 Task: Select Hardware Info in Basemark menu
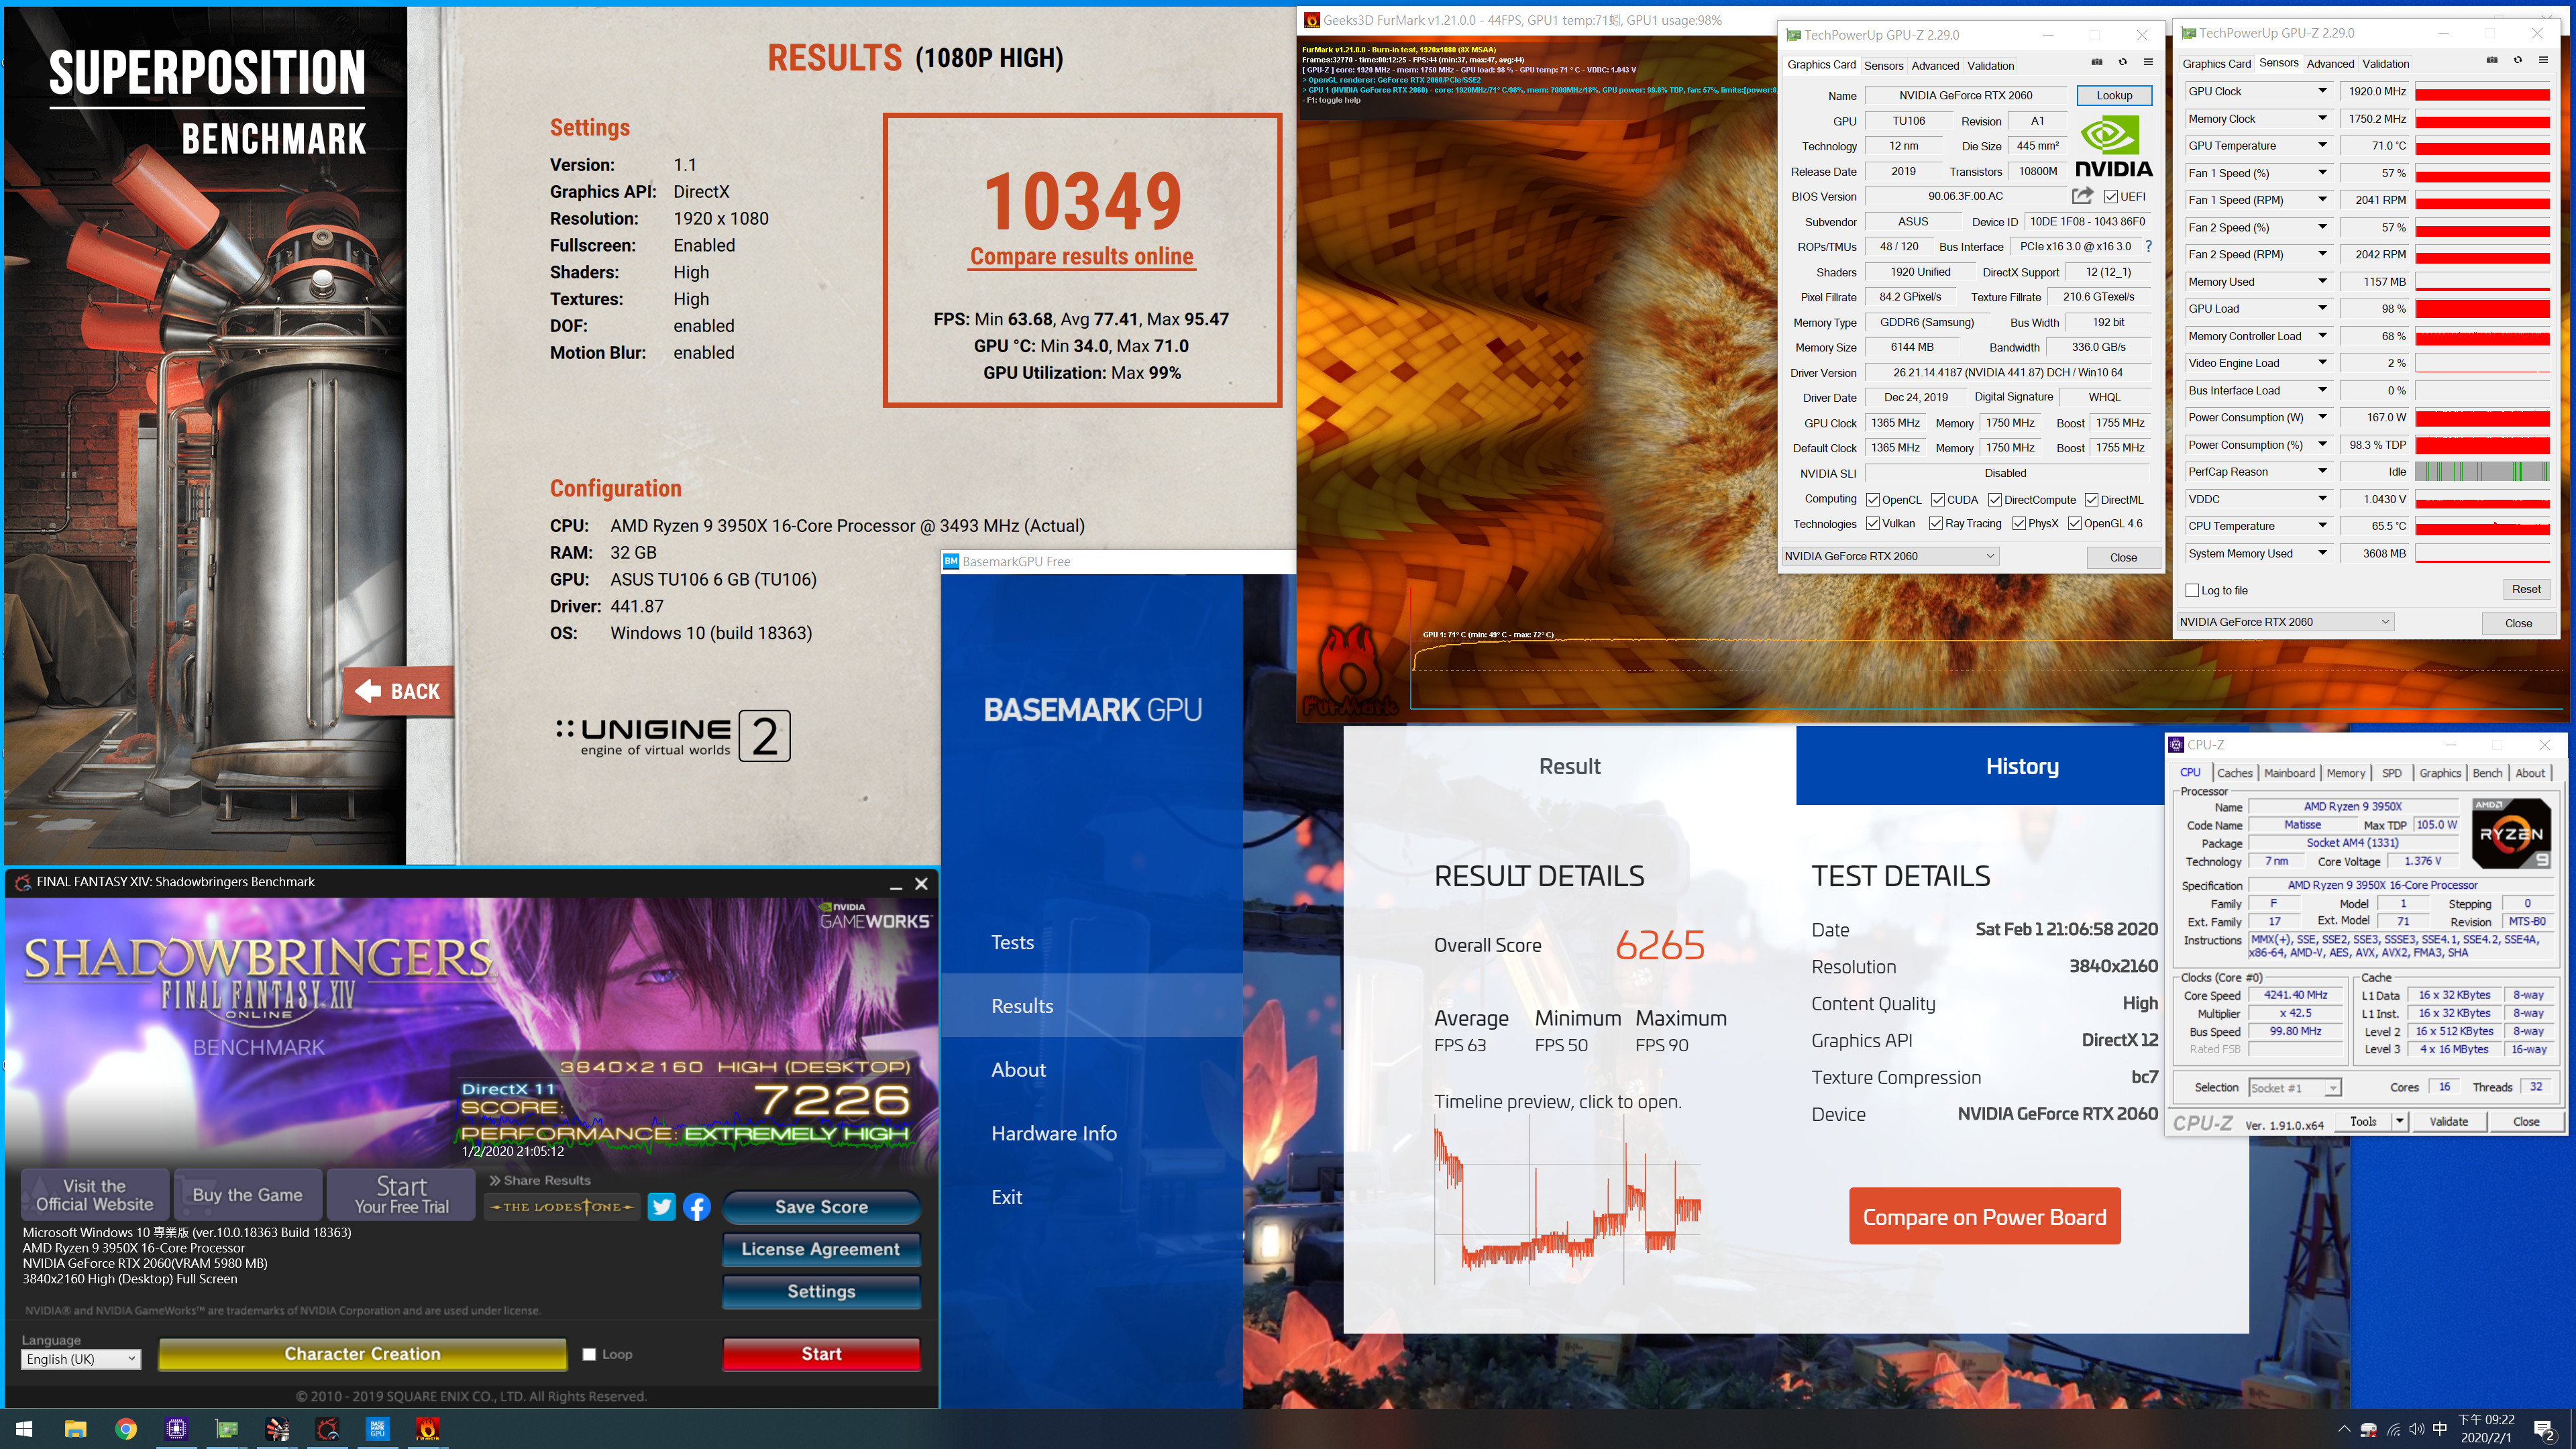click(1054, 1133)
